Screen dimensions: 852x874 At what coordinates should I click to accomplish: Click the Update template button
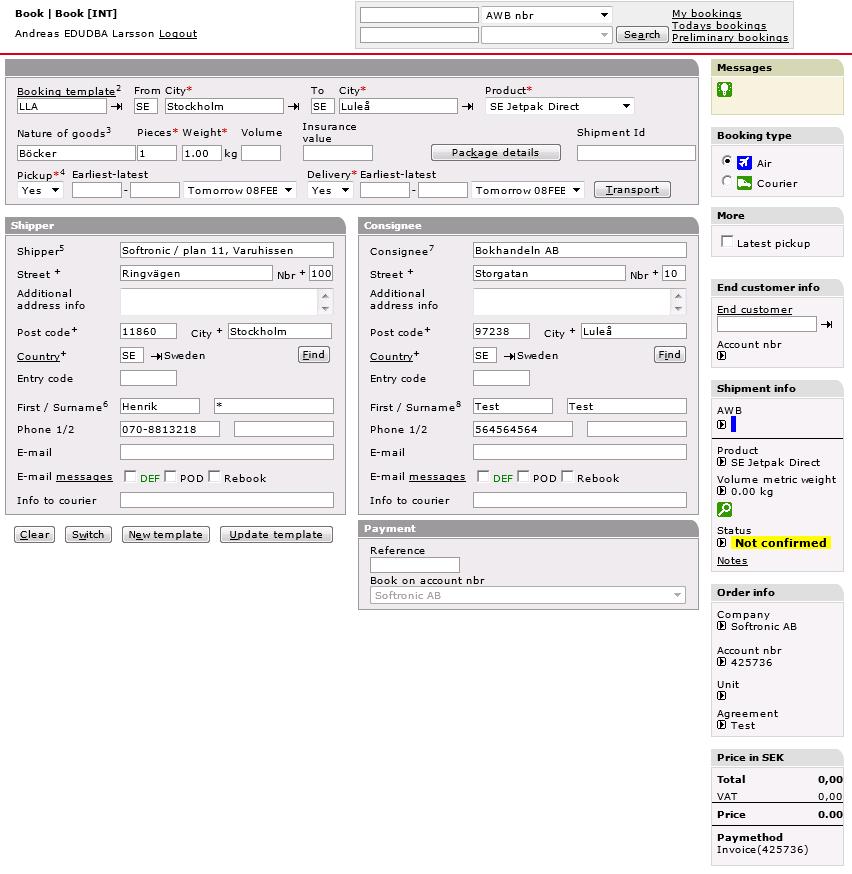point(276,535)
